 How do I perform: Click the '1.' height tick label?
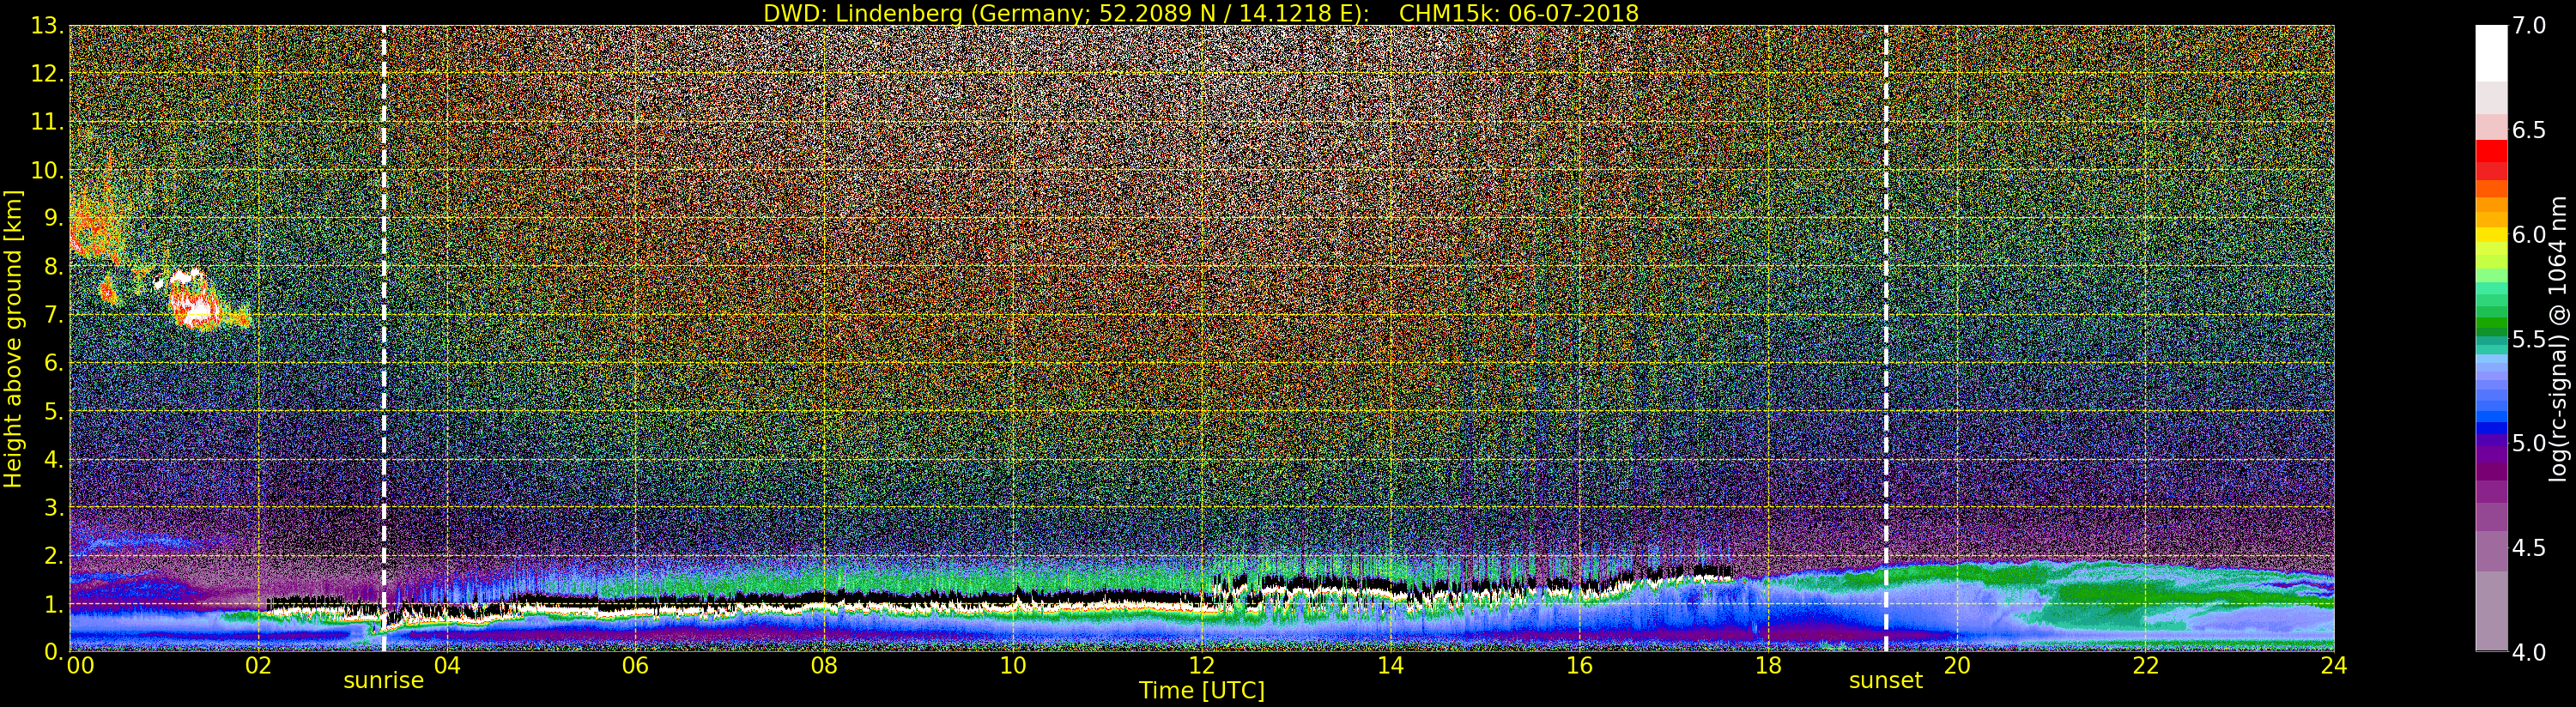click(53, 603)
